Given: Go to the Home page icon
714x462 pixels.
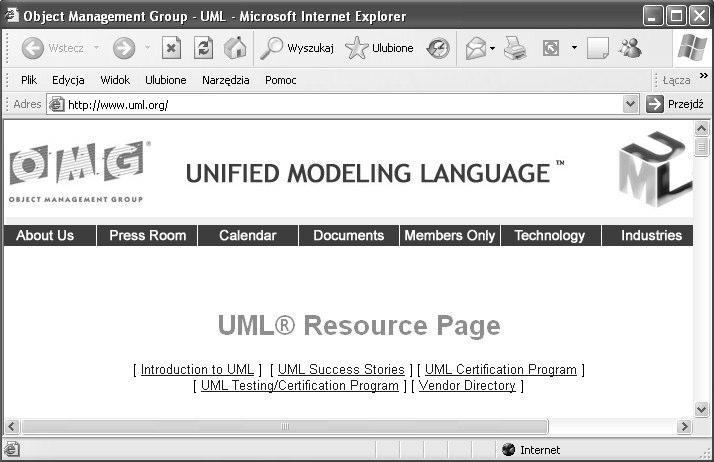Looking at the screenshot, I should (235, 48).
